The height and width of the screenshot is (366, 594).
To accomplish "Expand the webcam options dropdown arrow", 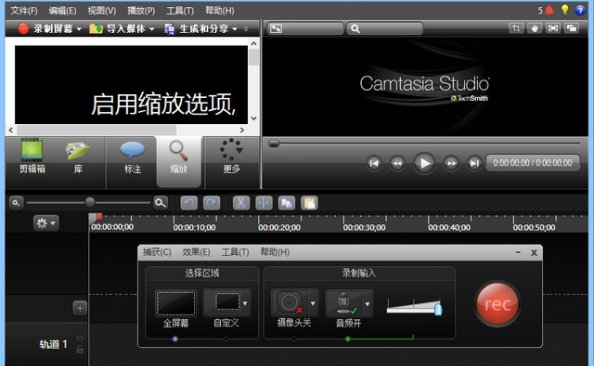I will [313, 303].
